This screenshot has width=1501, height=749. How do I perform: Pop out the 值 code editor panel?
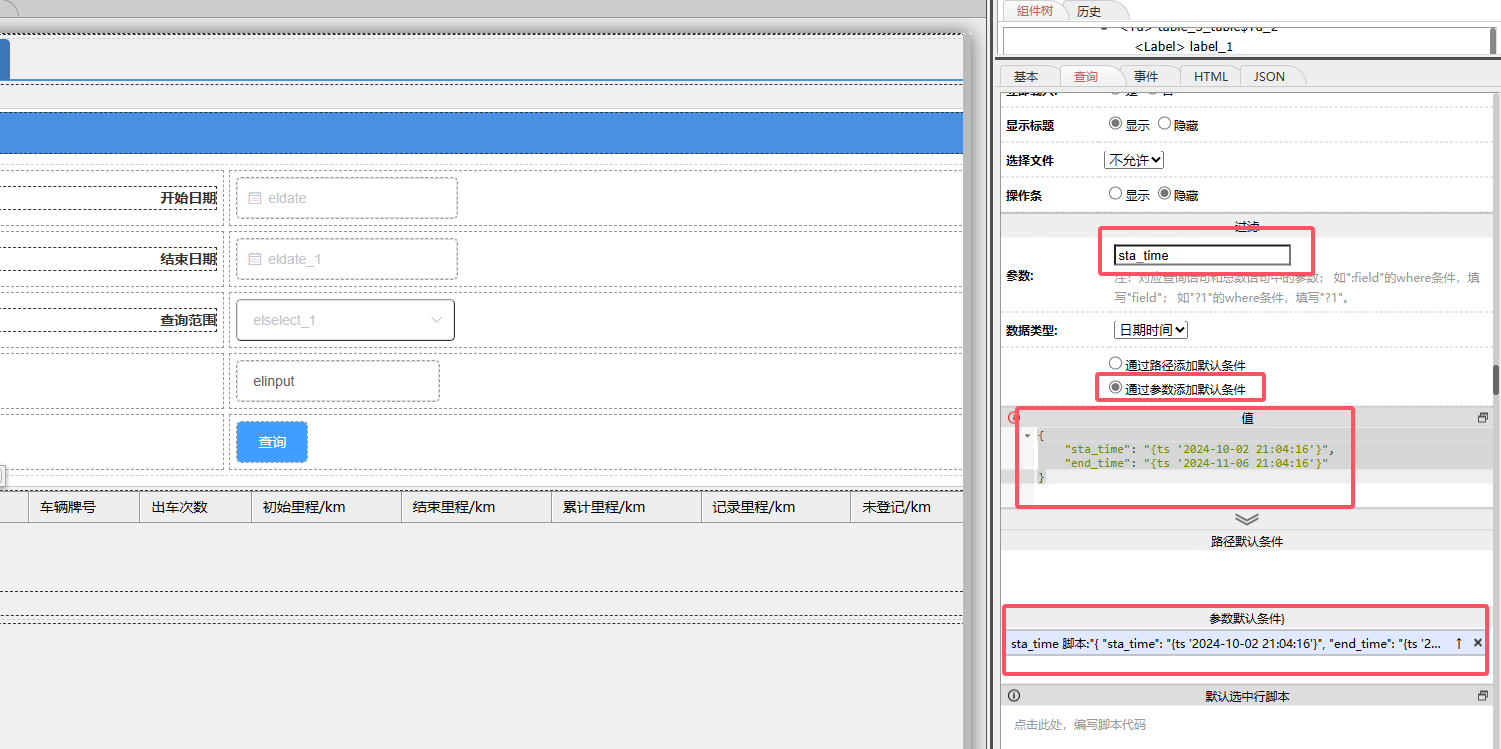(1482, 417)
